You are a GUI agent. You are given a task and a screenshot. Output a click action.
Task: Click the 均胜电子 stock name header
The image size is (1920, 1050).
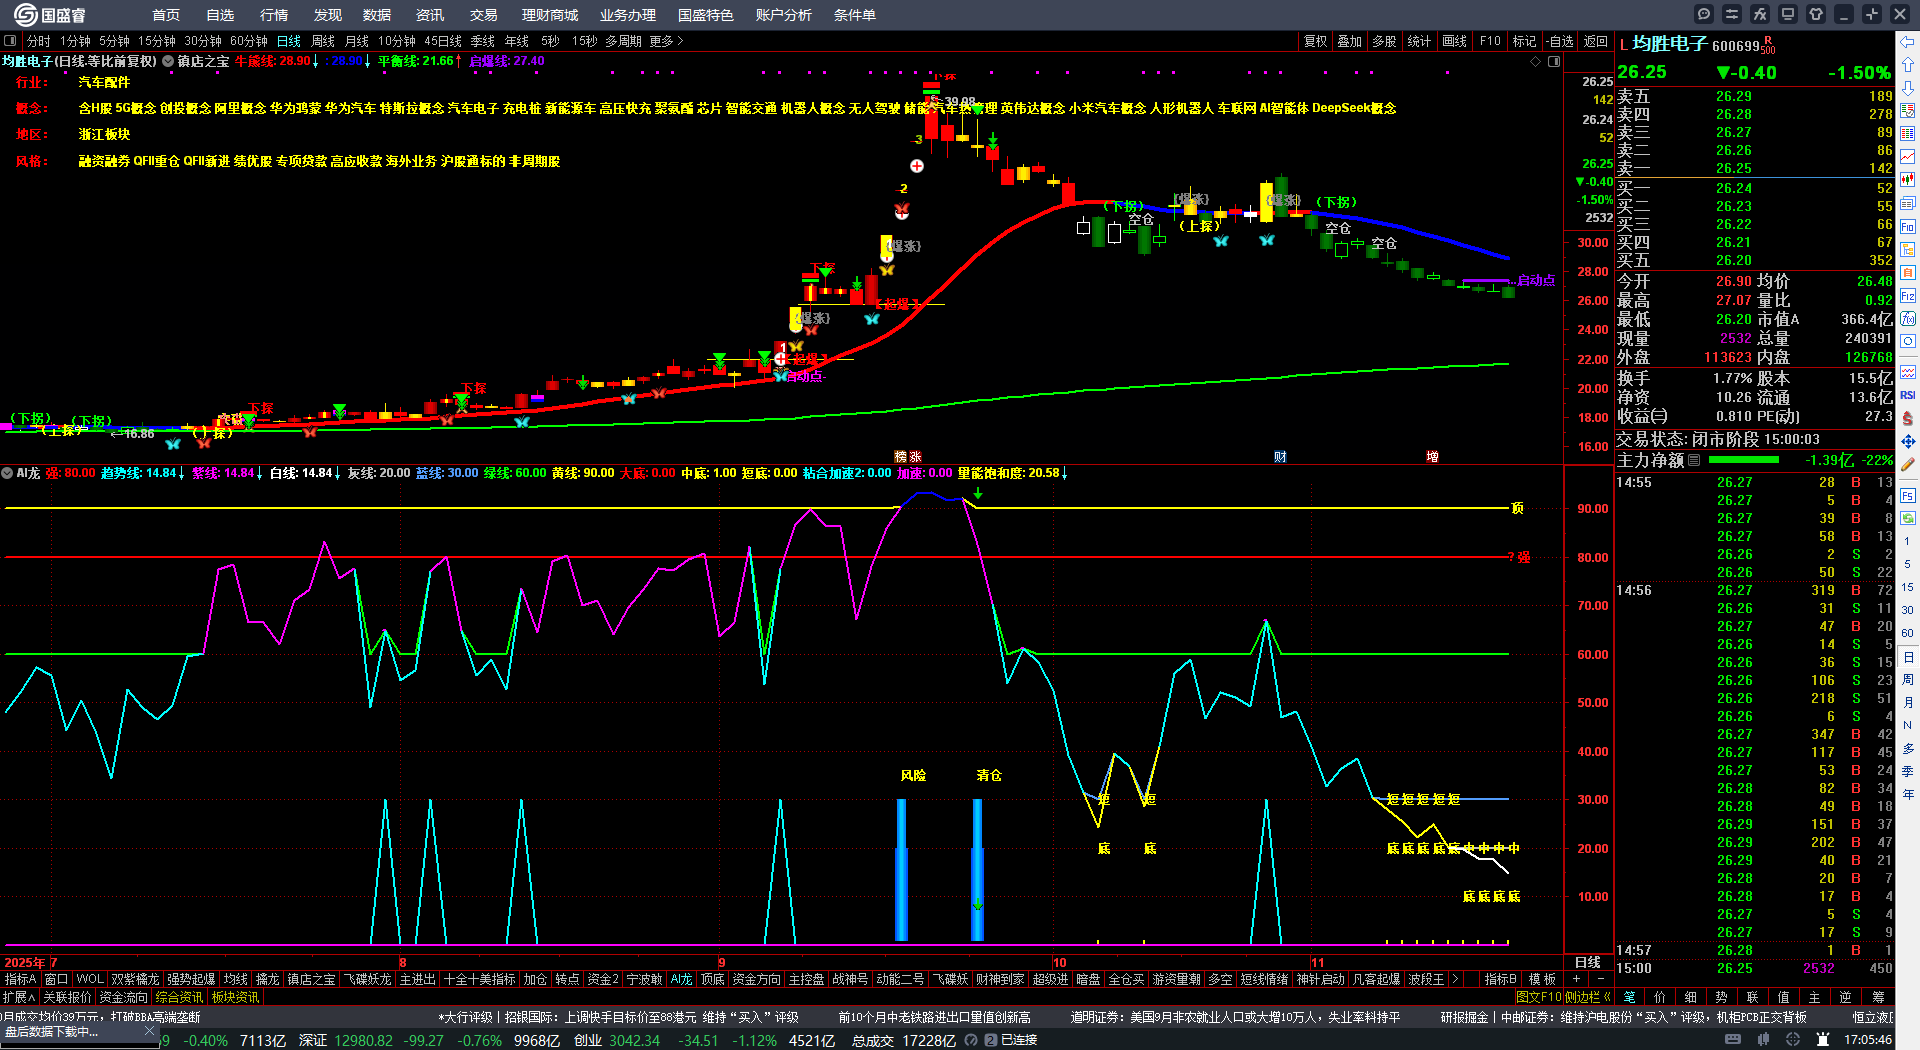[1669, 44]
